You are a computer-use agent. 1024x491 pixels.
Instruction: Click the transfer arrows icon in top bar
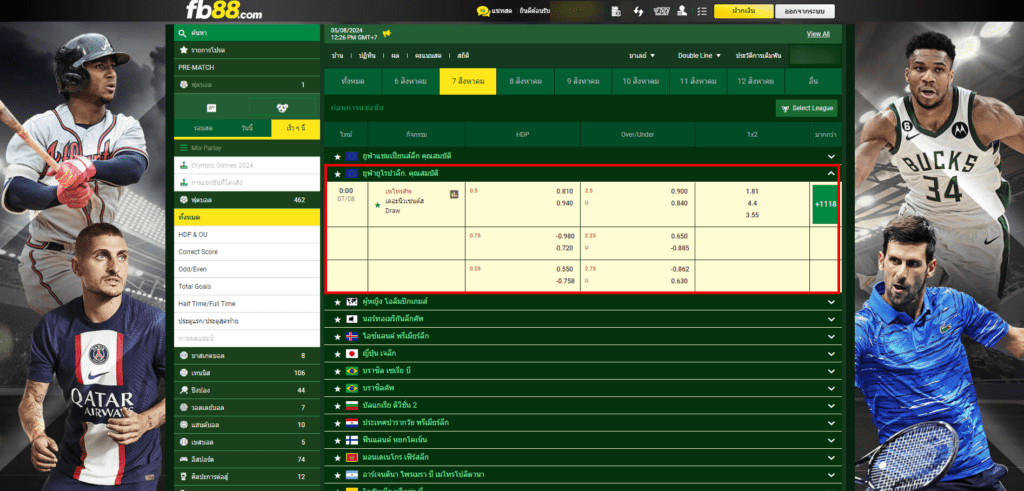coord(638,11)
